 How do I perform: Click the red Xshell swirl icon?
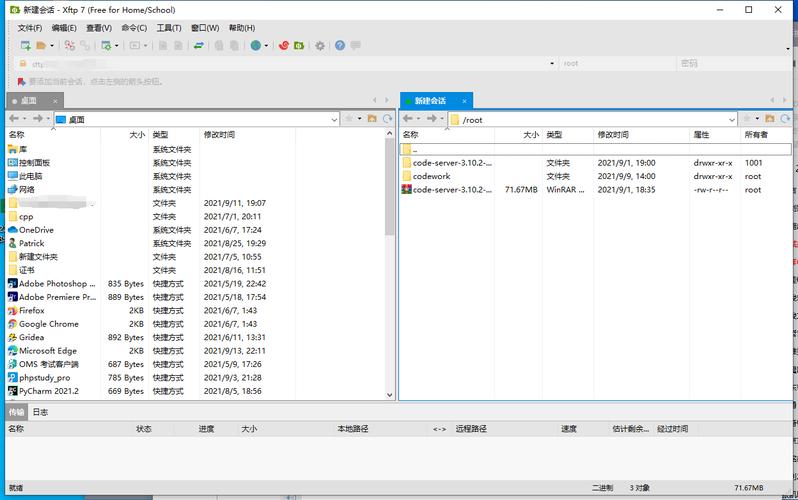point(284,46)
